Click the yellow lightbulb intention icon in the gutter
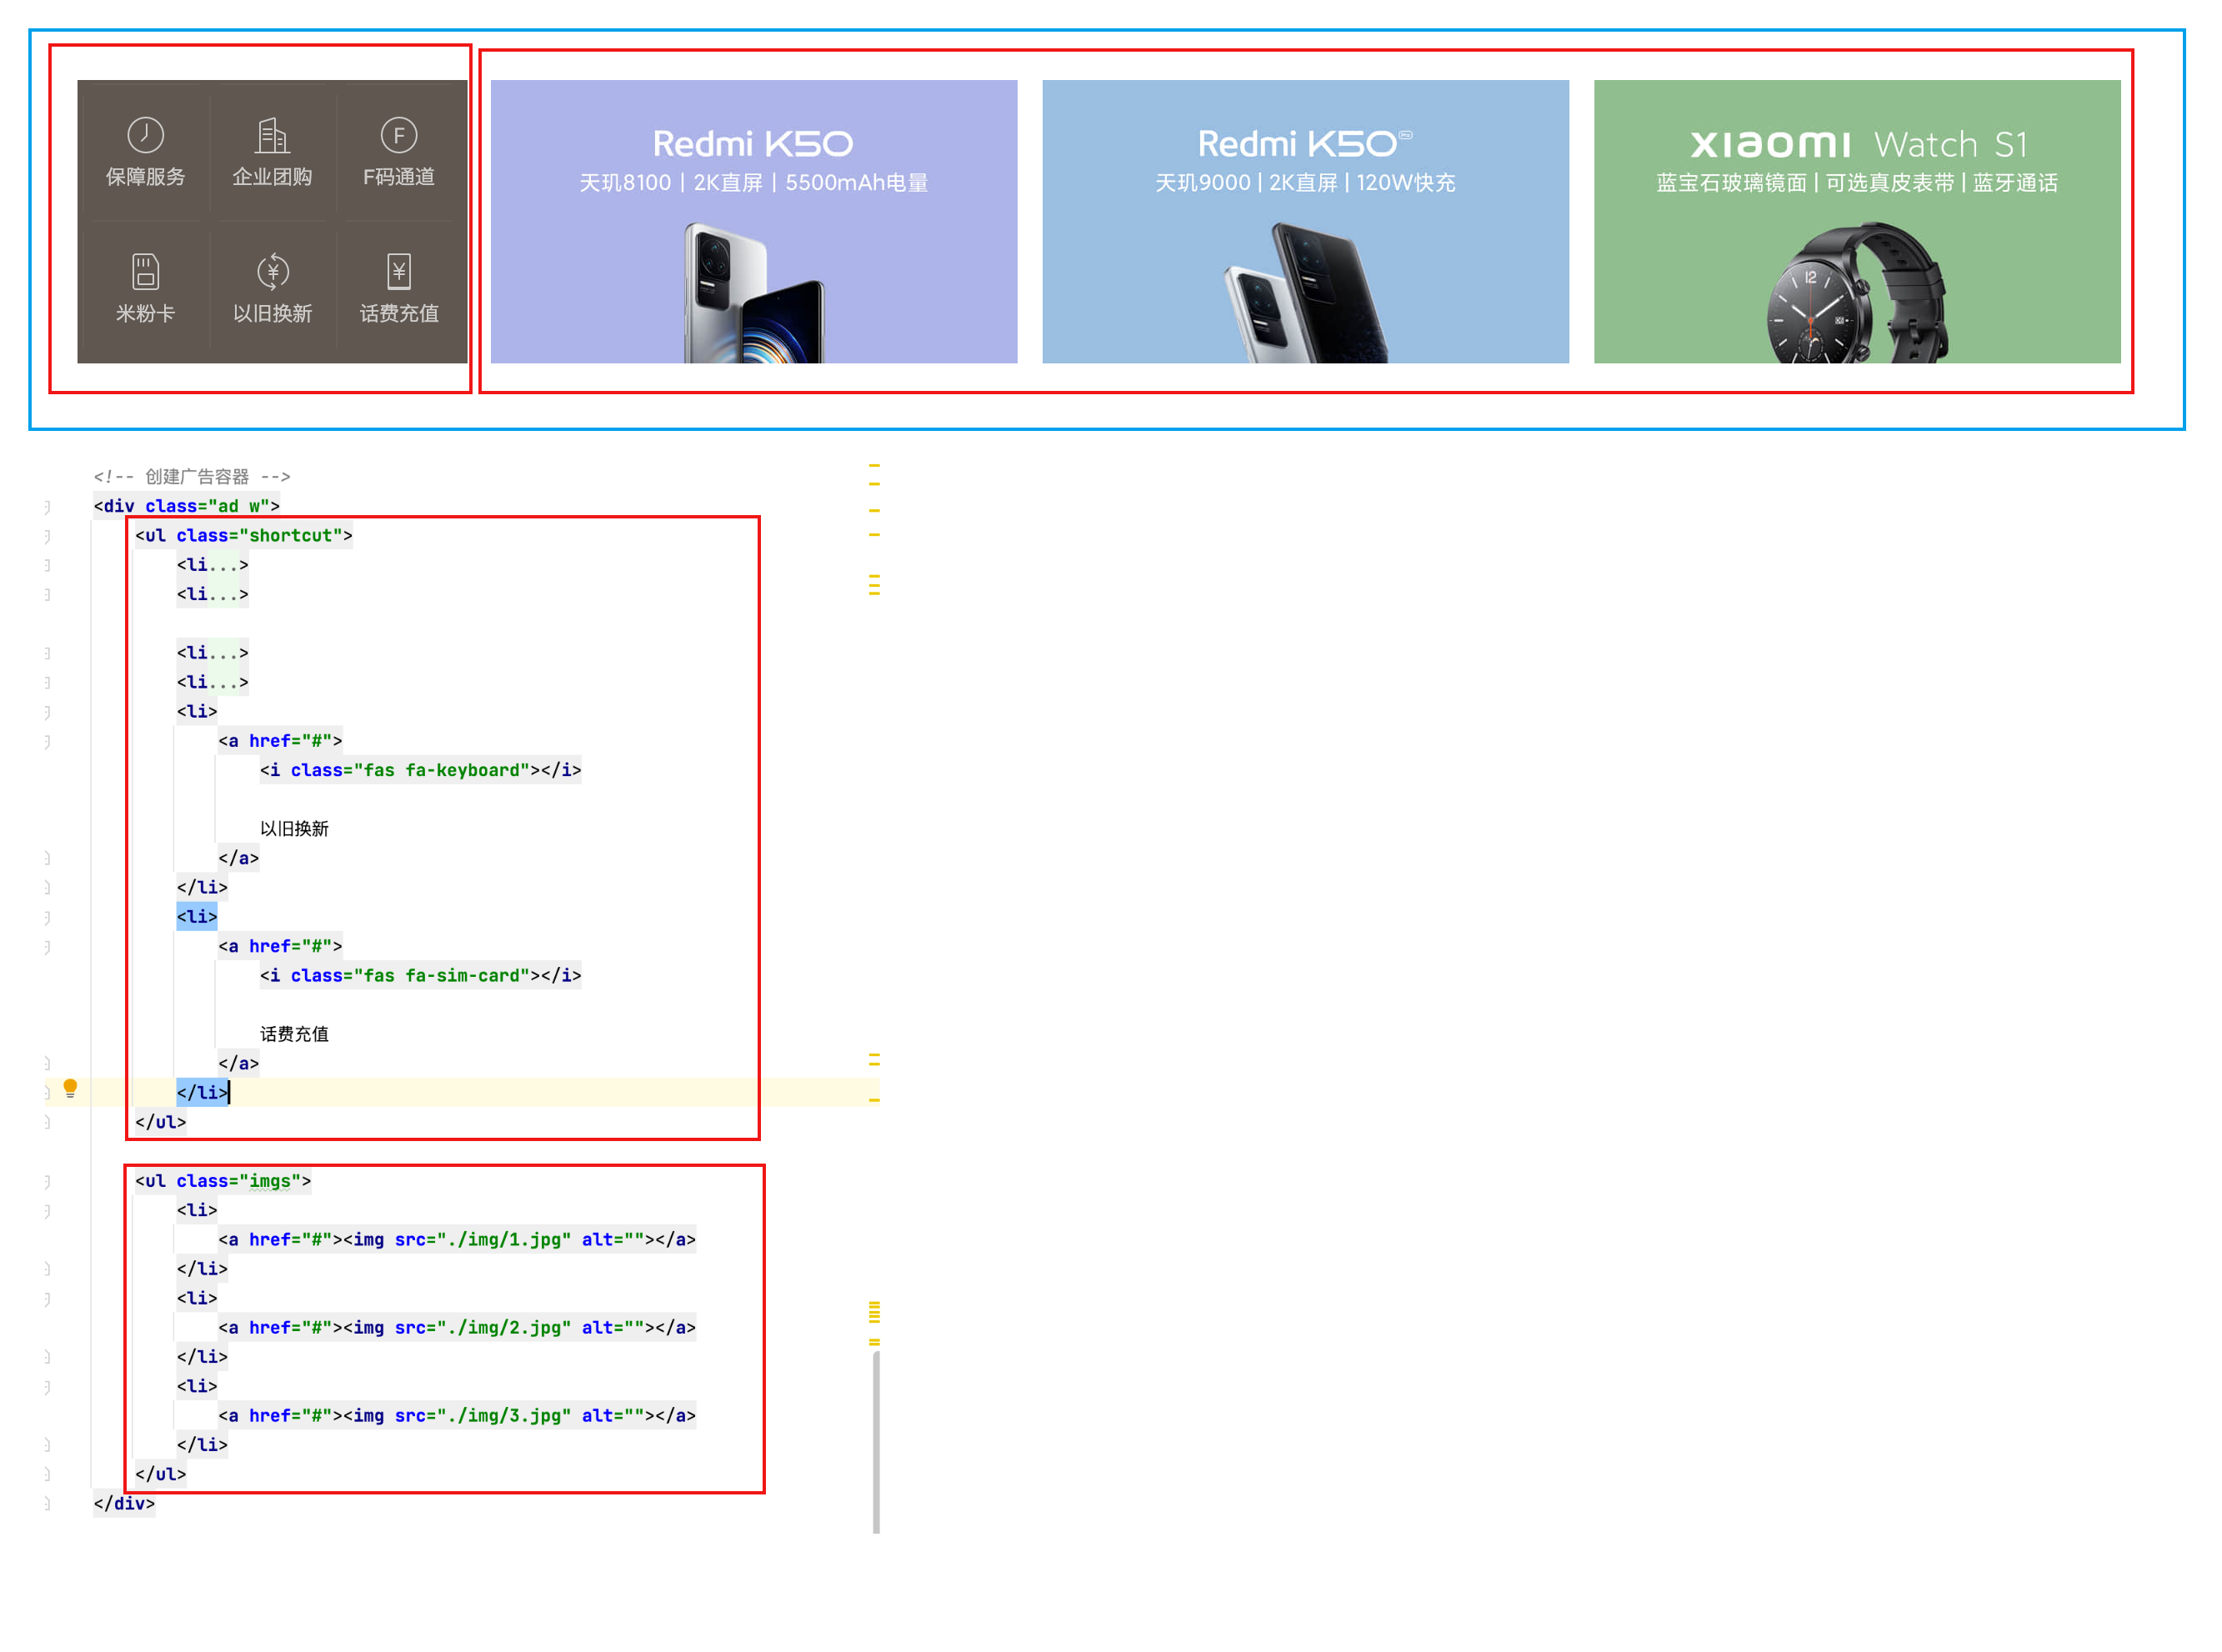Image resolution: width=2222 pixels, height=1652 pixels. click(x=70, y=1088)
